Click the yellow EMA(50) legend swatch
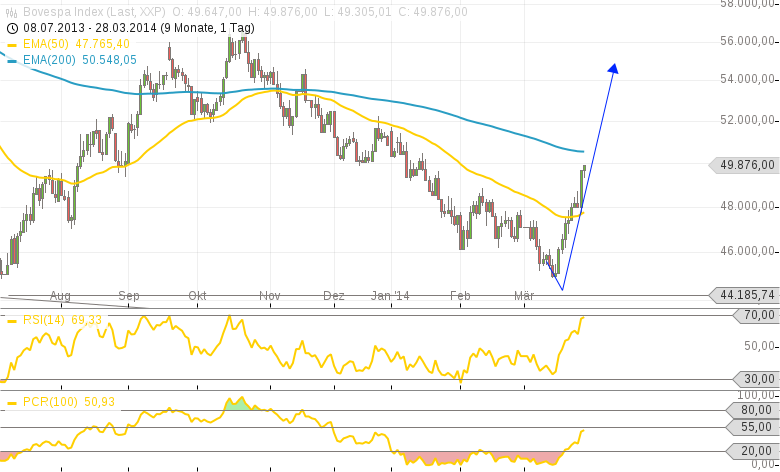 pos(12,45)
